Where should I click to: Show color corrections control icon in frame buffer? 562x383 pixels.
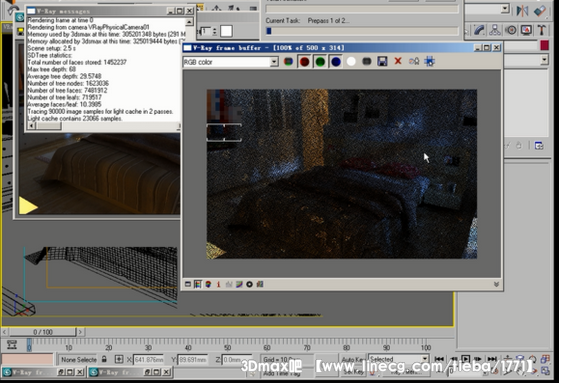point(188,284)
